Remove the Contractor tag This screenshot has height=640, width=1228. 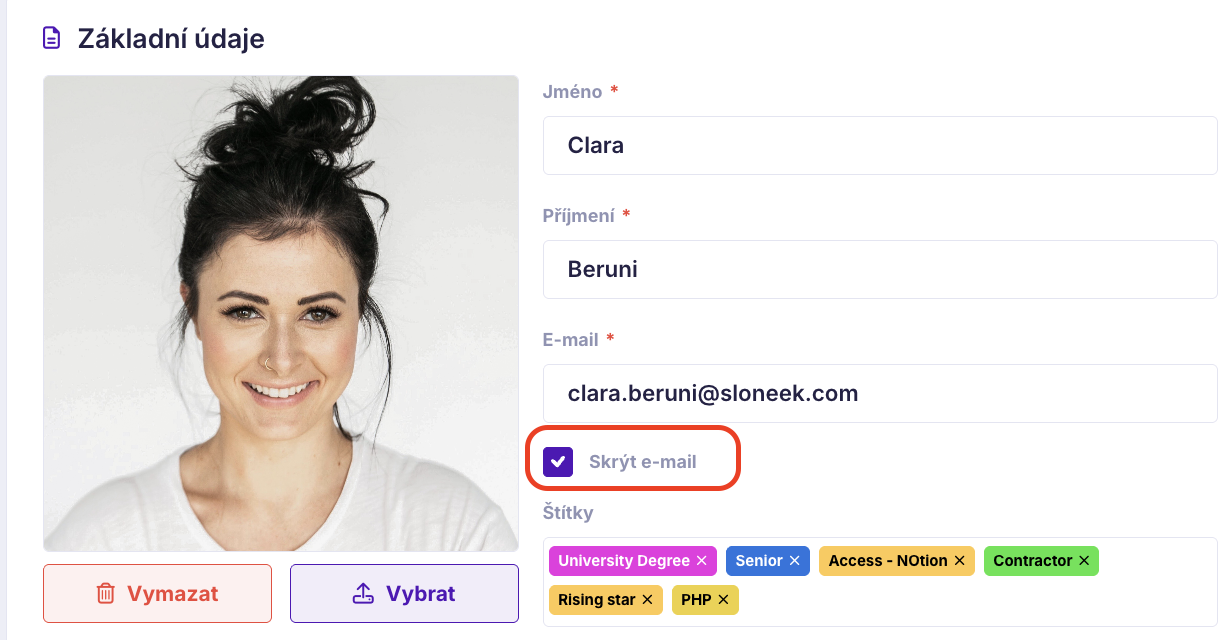click(x=1084, y=561)
